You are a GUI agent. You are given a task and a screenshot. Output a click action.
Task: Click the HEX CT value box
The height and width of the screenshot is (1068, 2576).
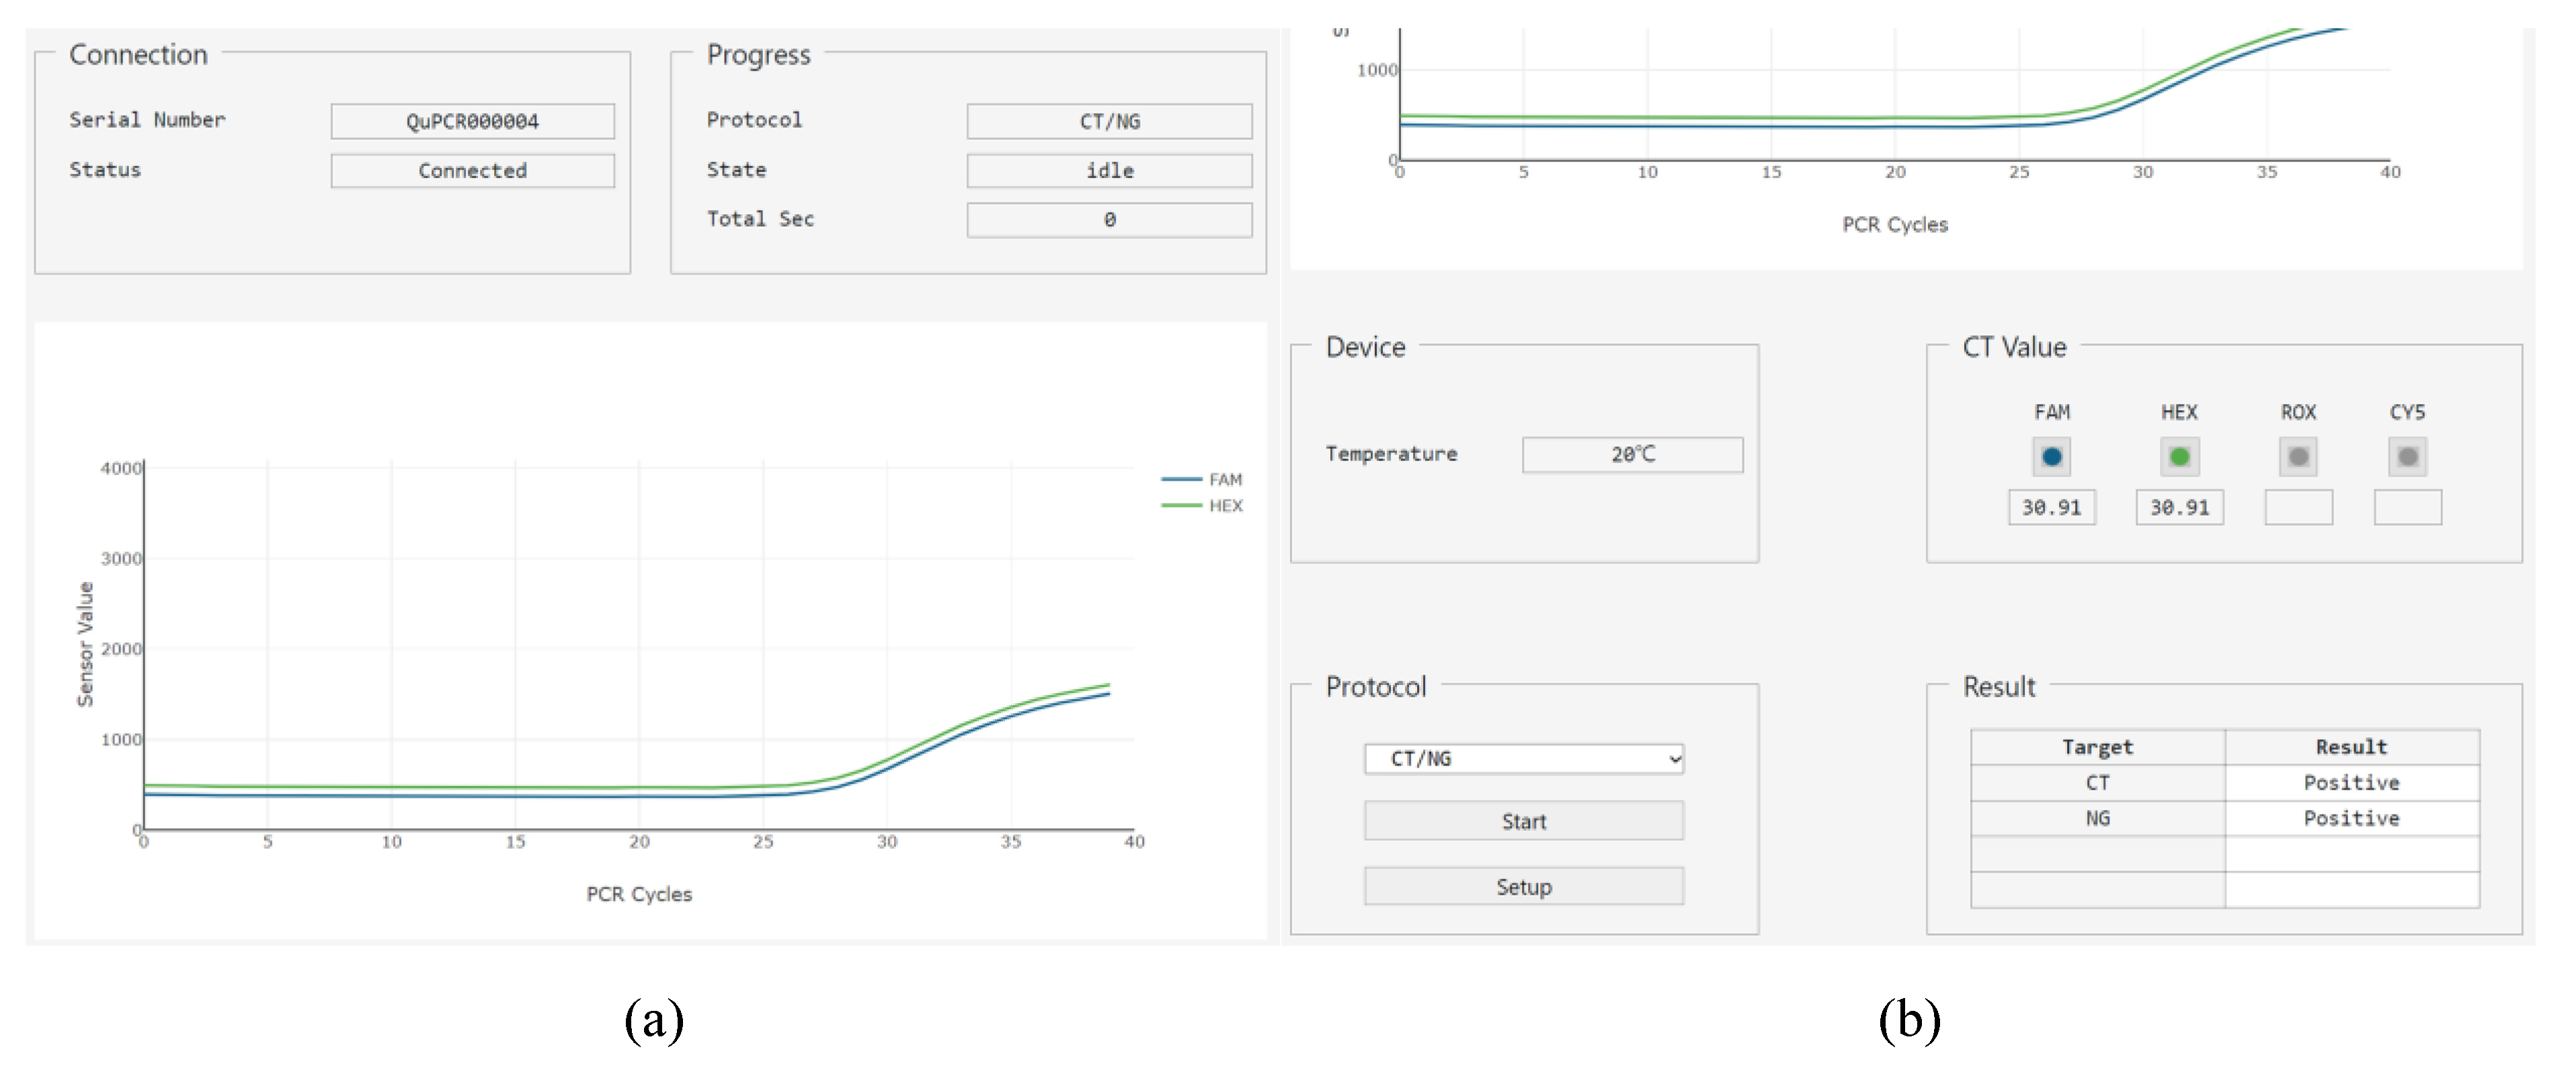[x=2179, y=508]
